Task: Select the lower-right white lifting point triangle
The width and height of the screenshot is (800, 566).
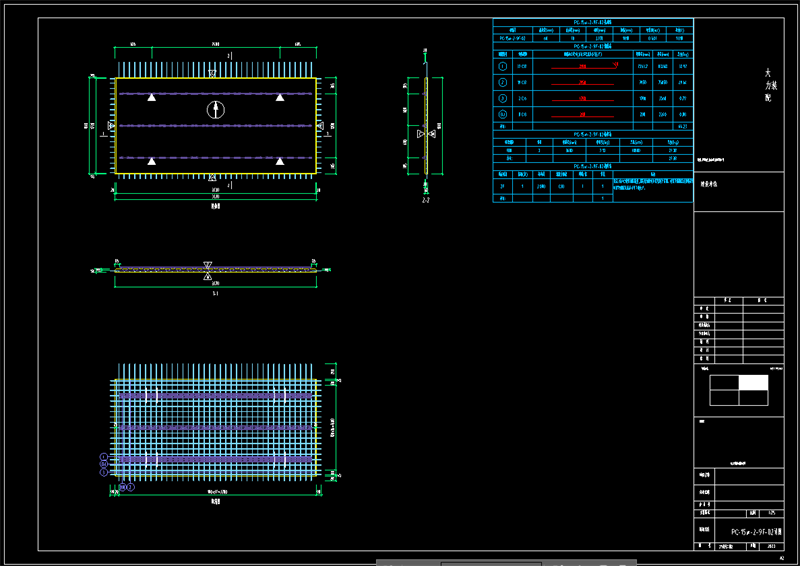Action: pyautogui.click(x=280, y=161)
